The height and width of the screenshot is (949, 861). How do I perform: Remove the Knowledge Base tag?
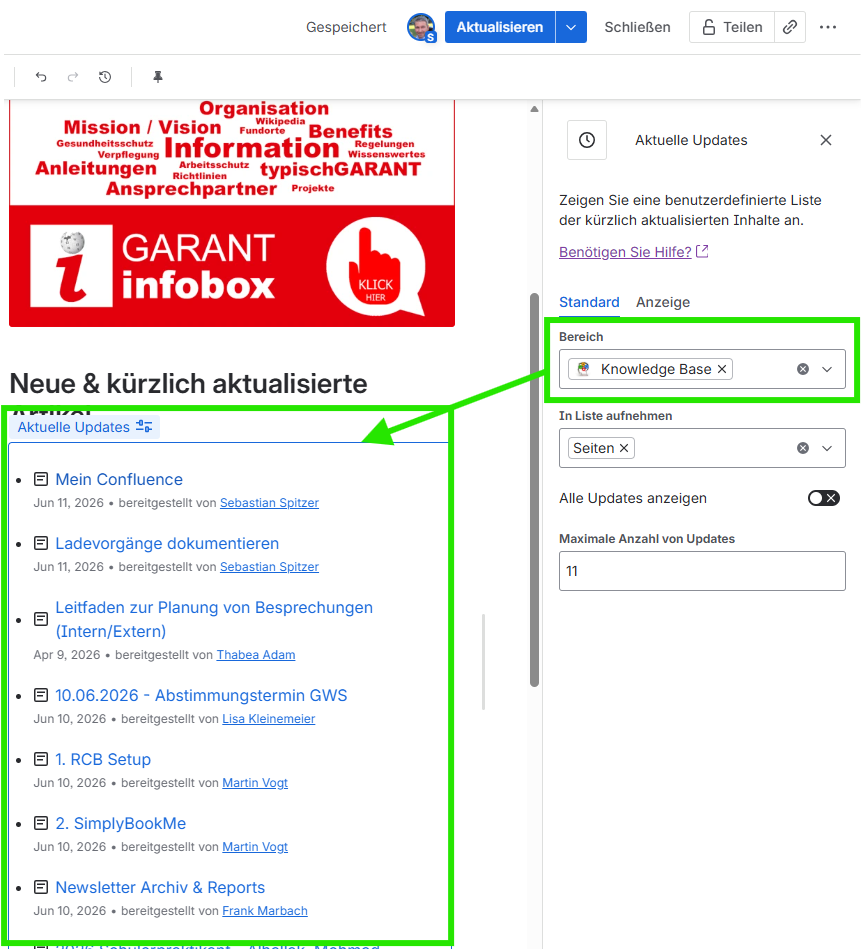pyautogui.click(x=722, y=369)
